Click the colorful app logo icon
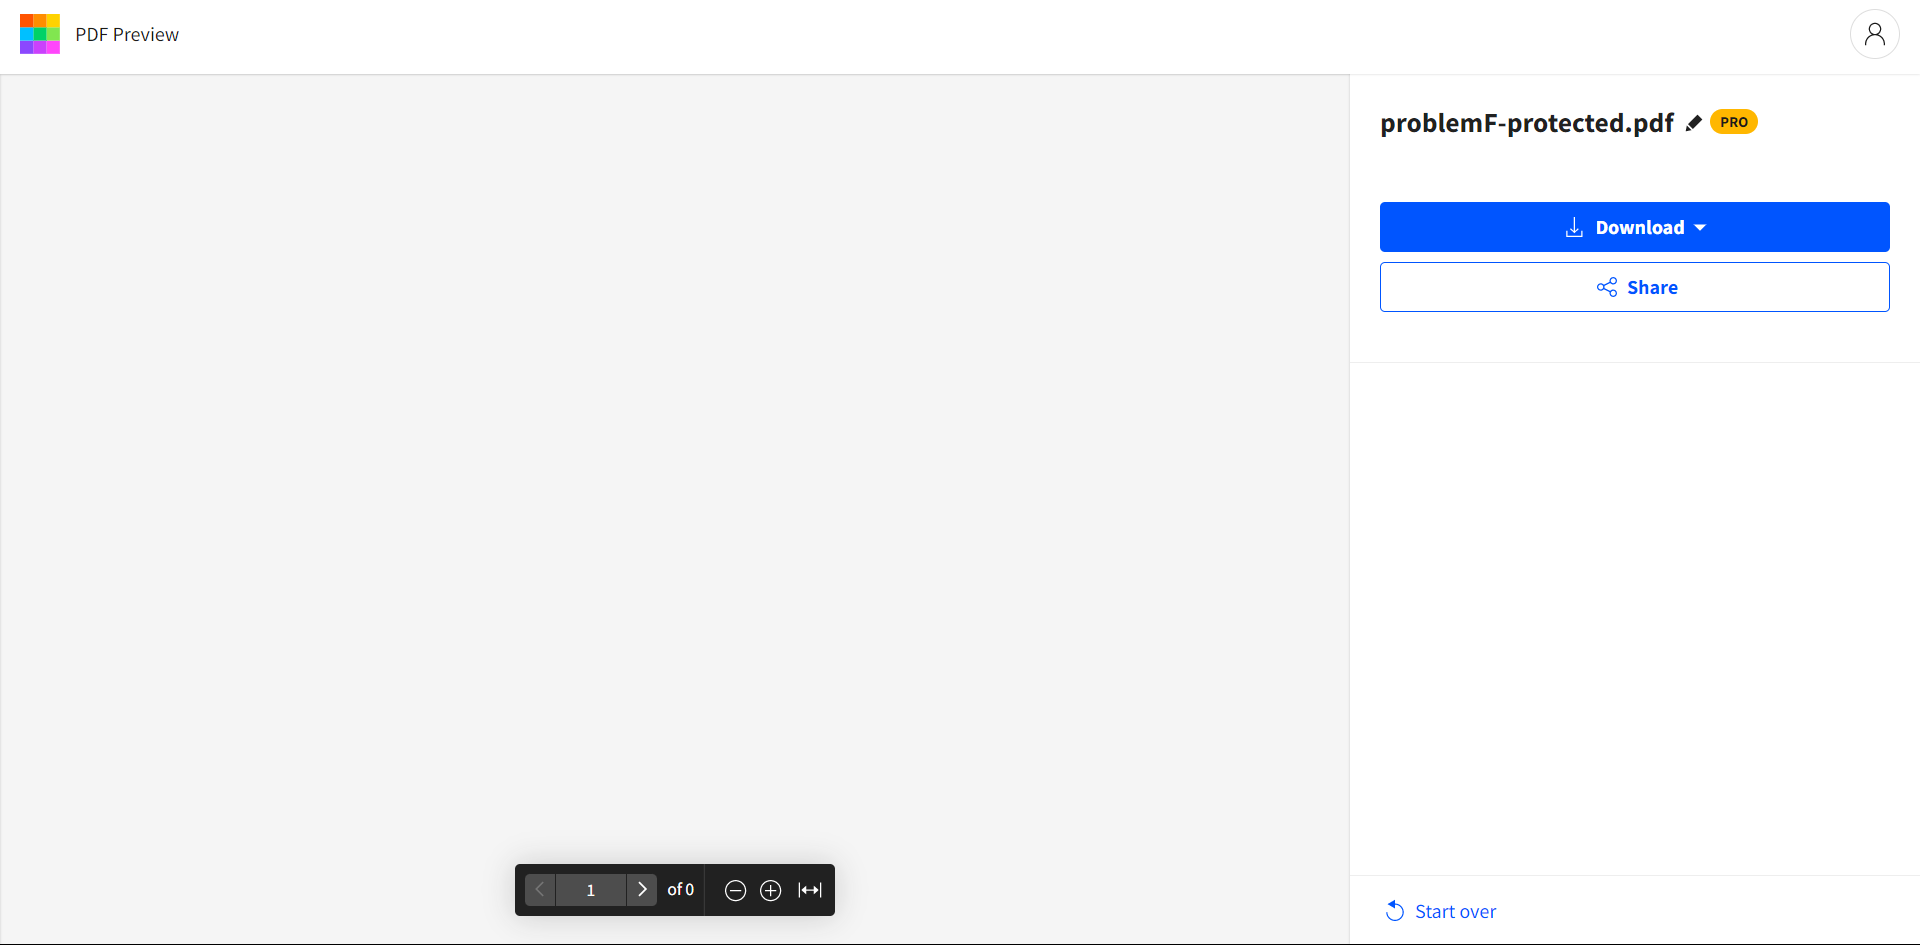The width and height of the screenshot is (1920, 945). tap(40, 34)
